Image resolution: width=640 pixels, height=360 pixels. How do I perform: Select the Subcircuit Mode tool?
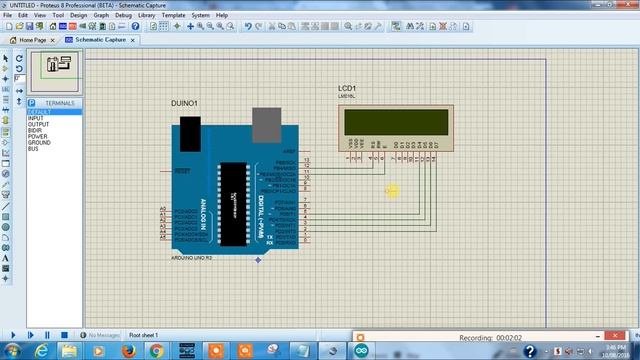tap(5, 120)
